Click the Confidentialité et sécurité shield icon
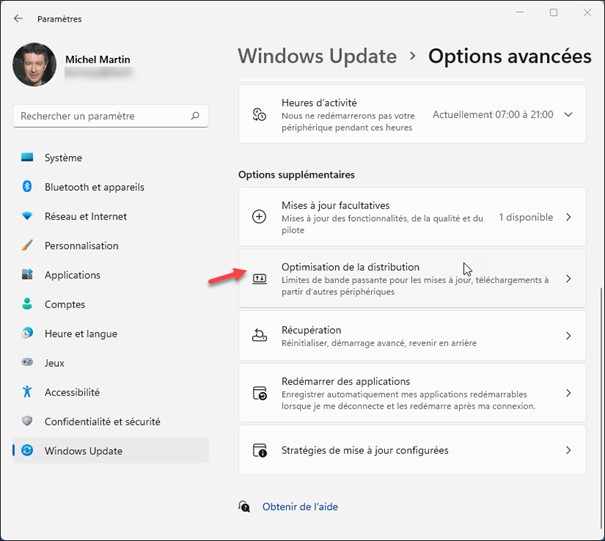The height and width of the screenshot is (541, 605). coord(27,422)
